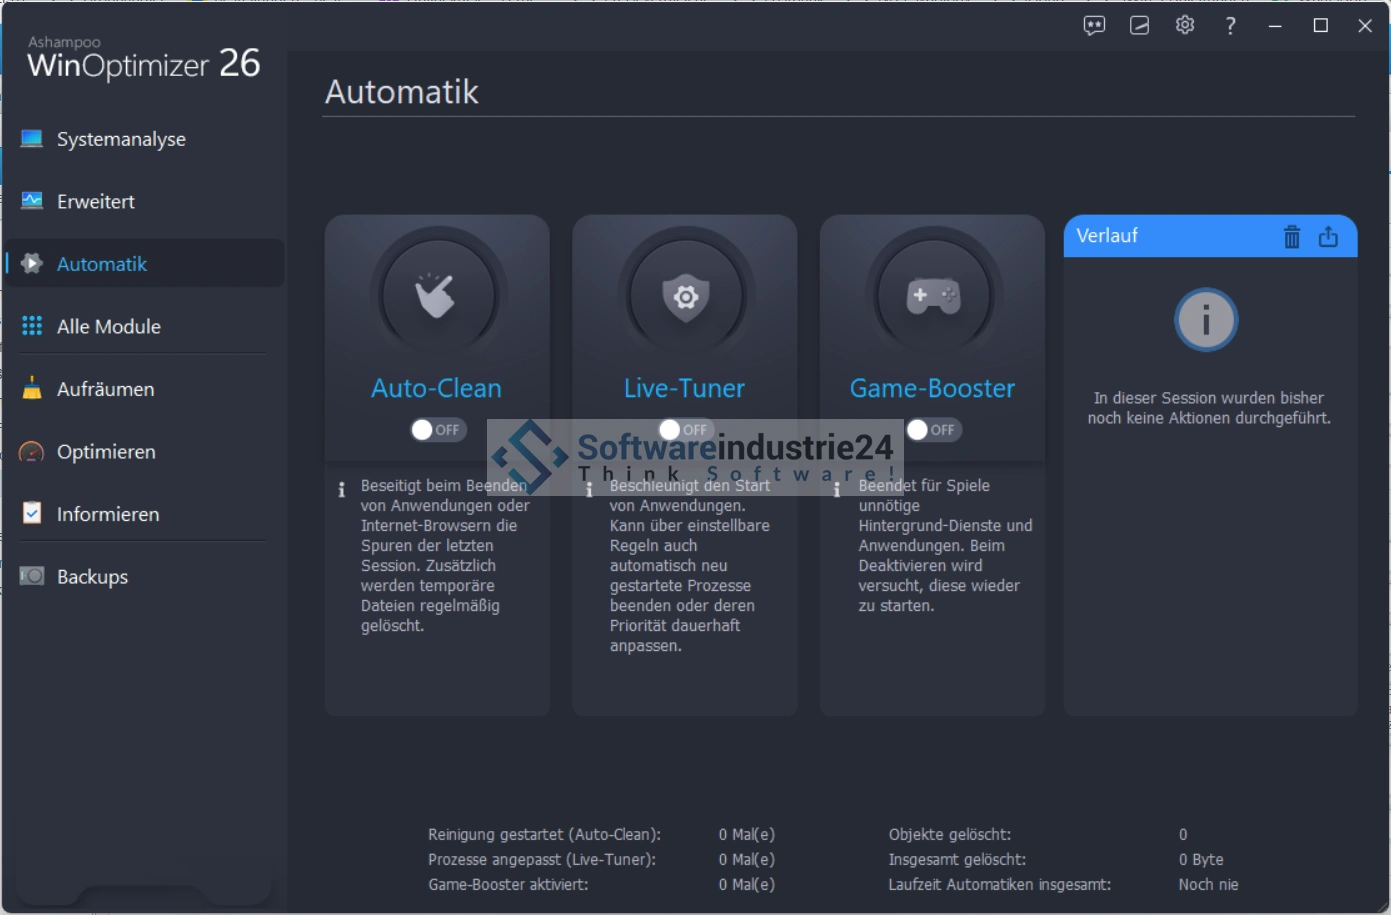Viewport: 1391px width, 915px height.
Task: Click the Auto-Clean title link
Action: click(x=436, y=388)
